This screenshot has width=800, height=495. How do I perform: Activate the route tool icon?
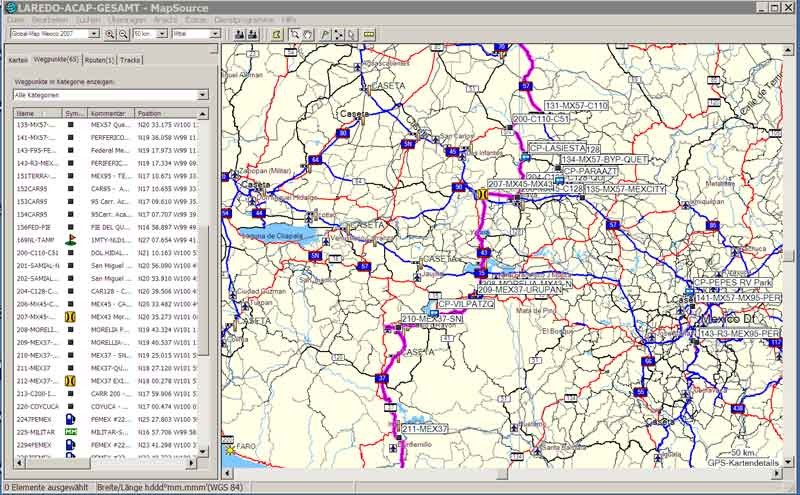(338, 34)
